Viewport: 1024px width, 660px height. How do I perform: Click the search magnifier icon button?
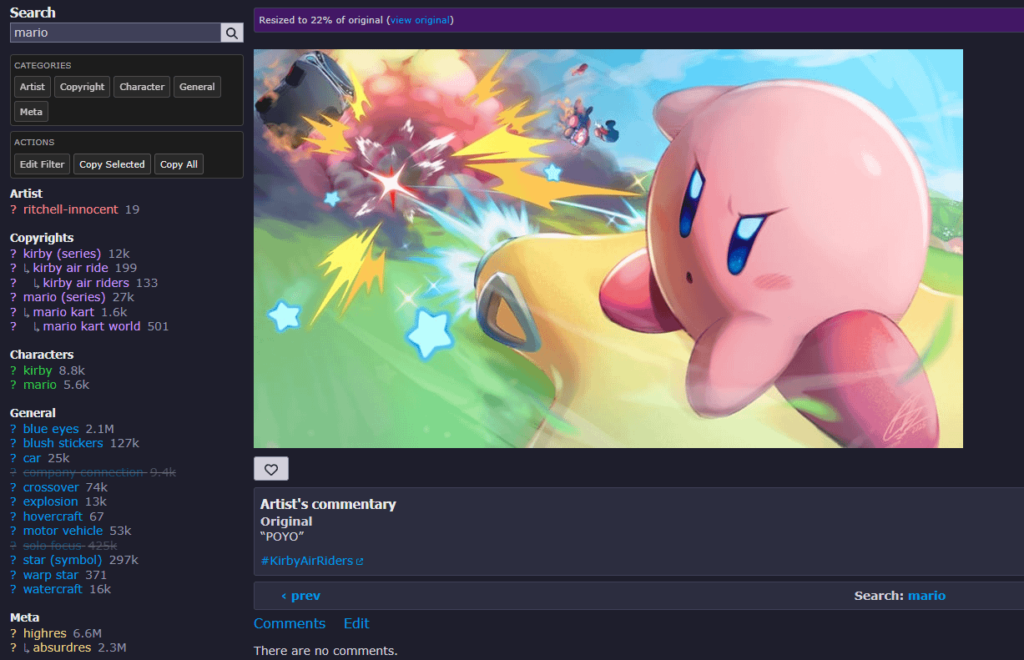click(x=232, y=33)
